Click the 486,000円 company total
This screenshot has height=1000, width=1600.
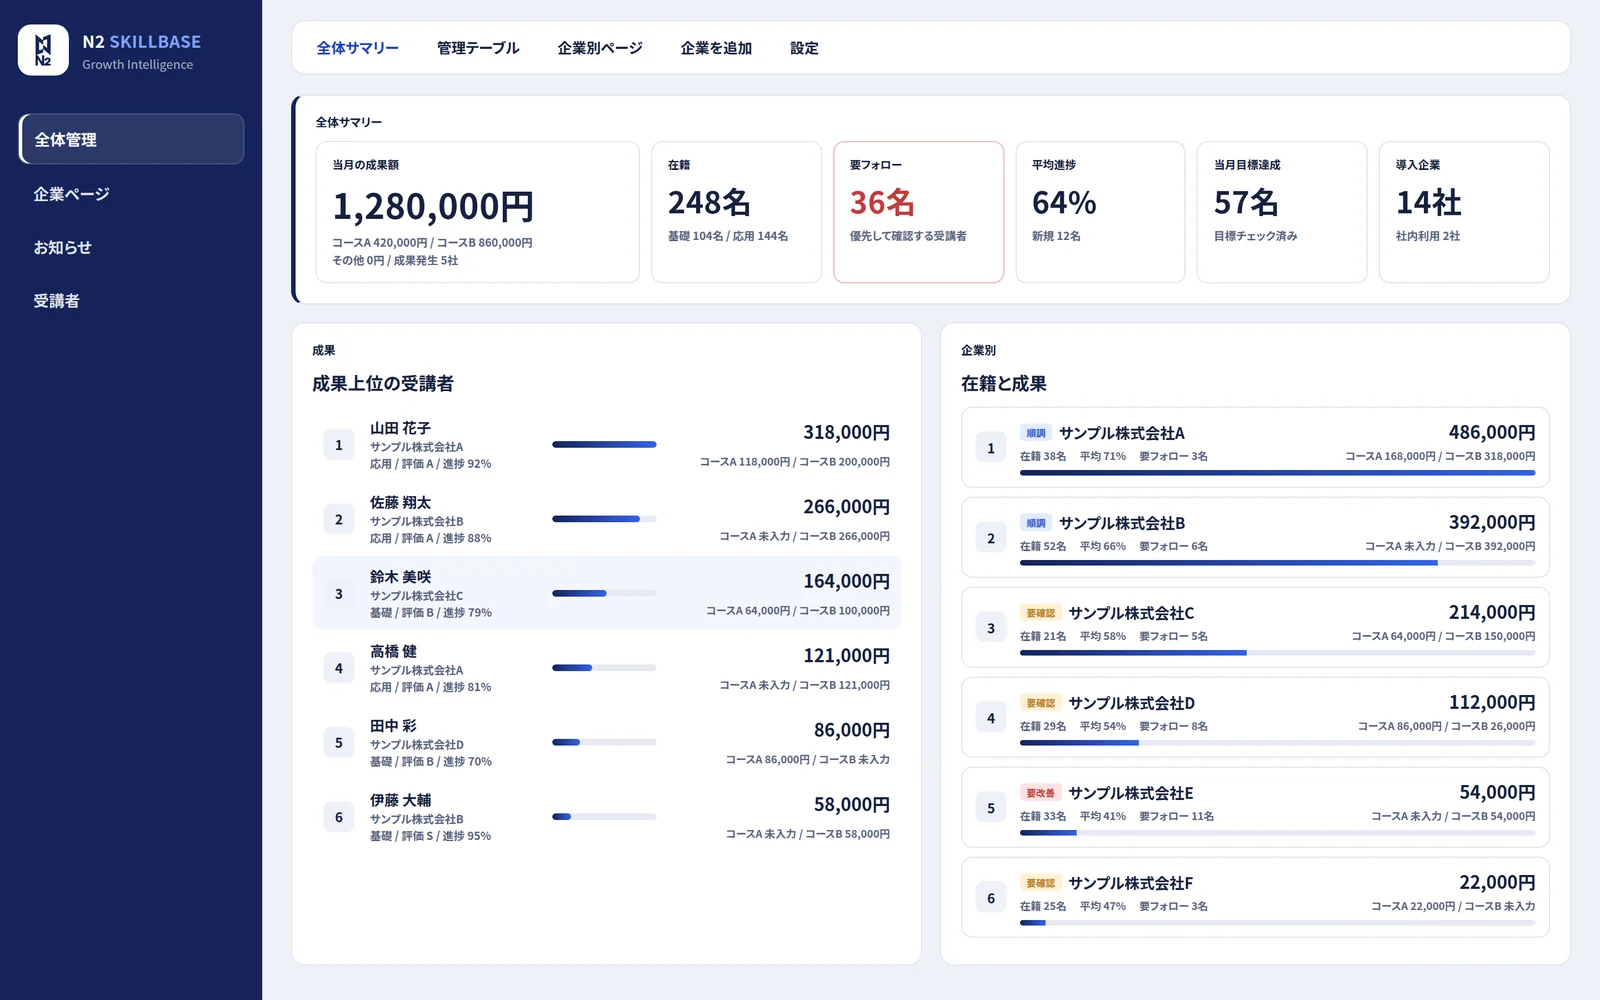tap(1492, 432)
